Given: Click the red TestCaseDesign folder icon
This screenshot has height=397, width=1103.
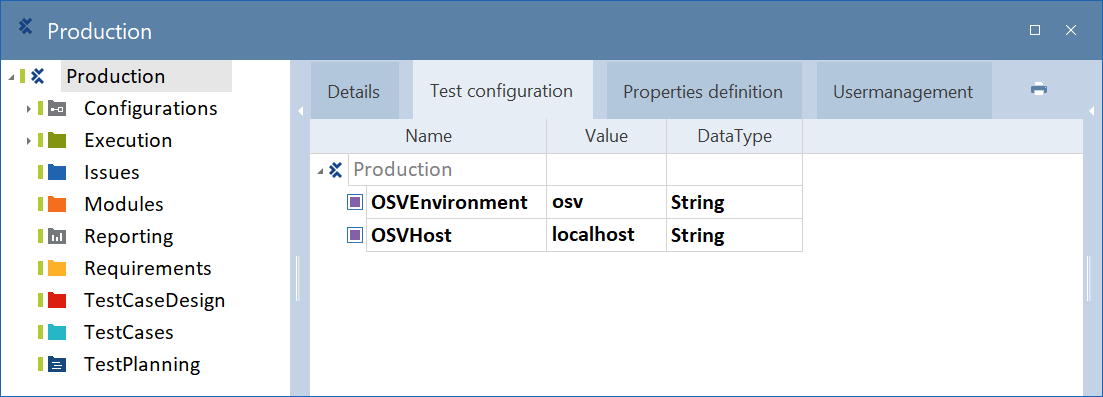Looking at the screenshot, I should [x=57, y=301].
